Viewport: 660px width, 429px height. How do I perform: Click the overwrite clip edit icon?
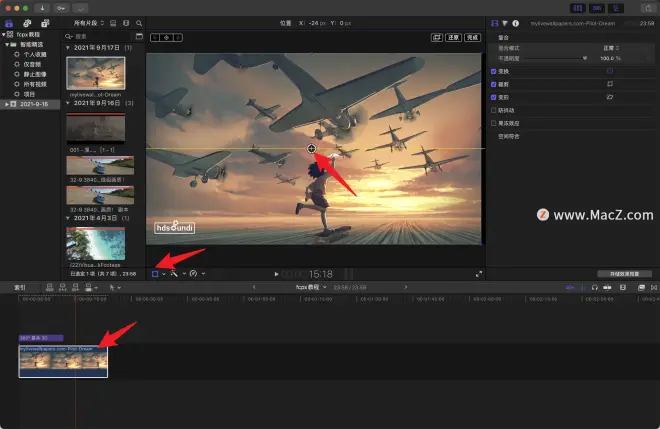coord(88,288)
